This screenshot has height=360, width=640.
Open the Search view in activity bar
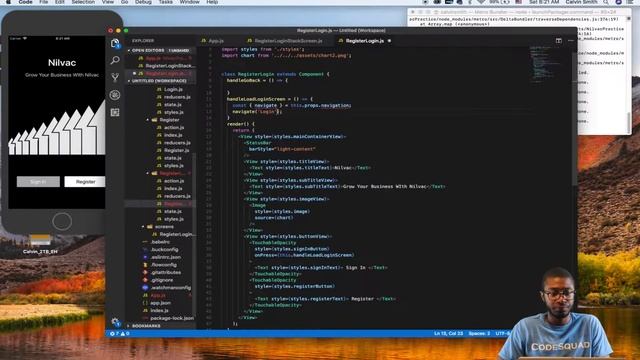coord(115,60)
